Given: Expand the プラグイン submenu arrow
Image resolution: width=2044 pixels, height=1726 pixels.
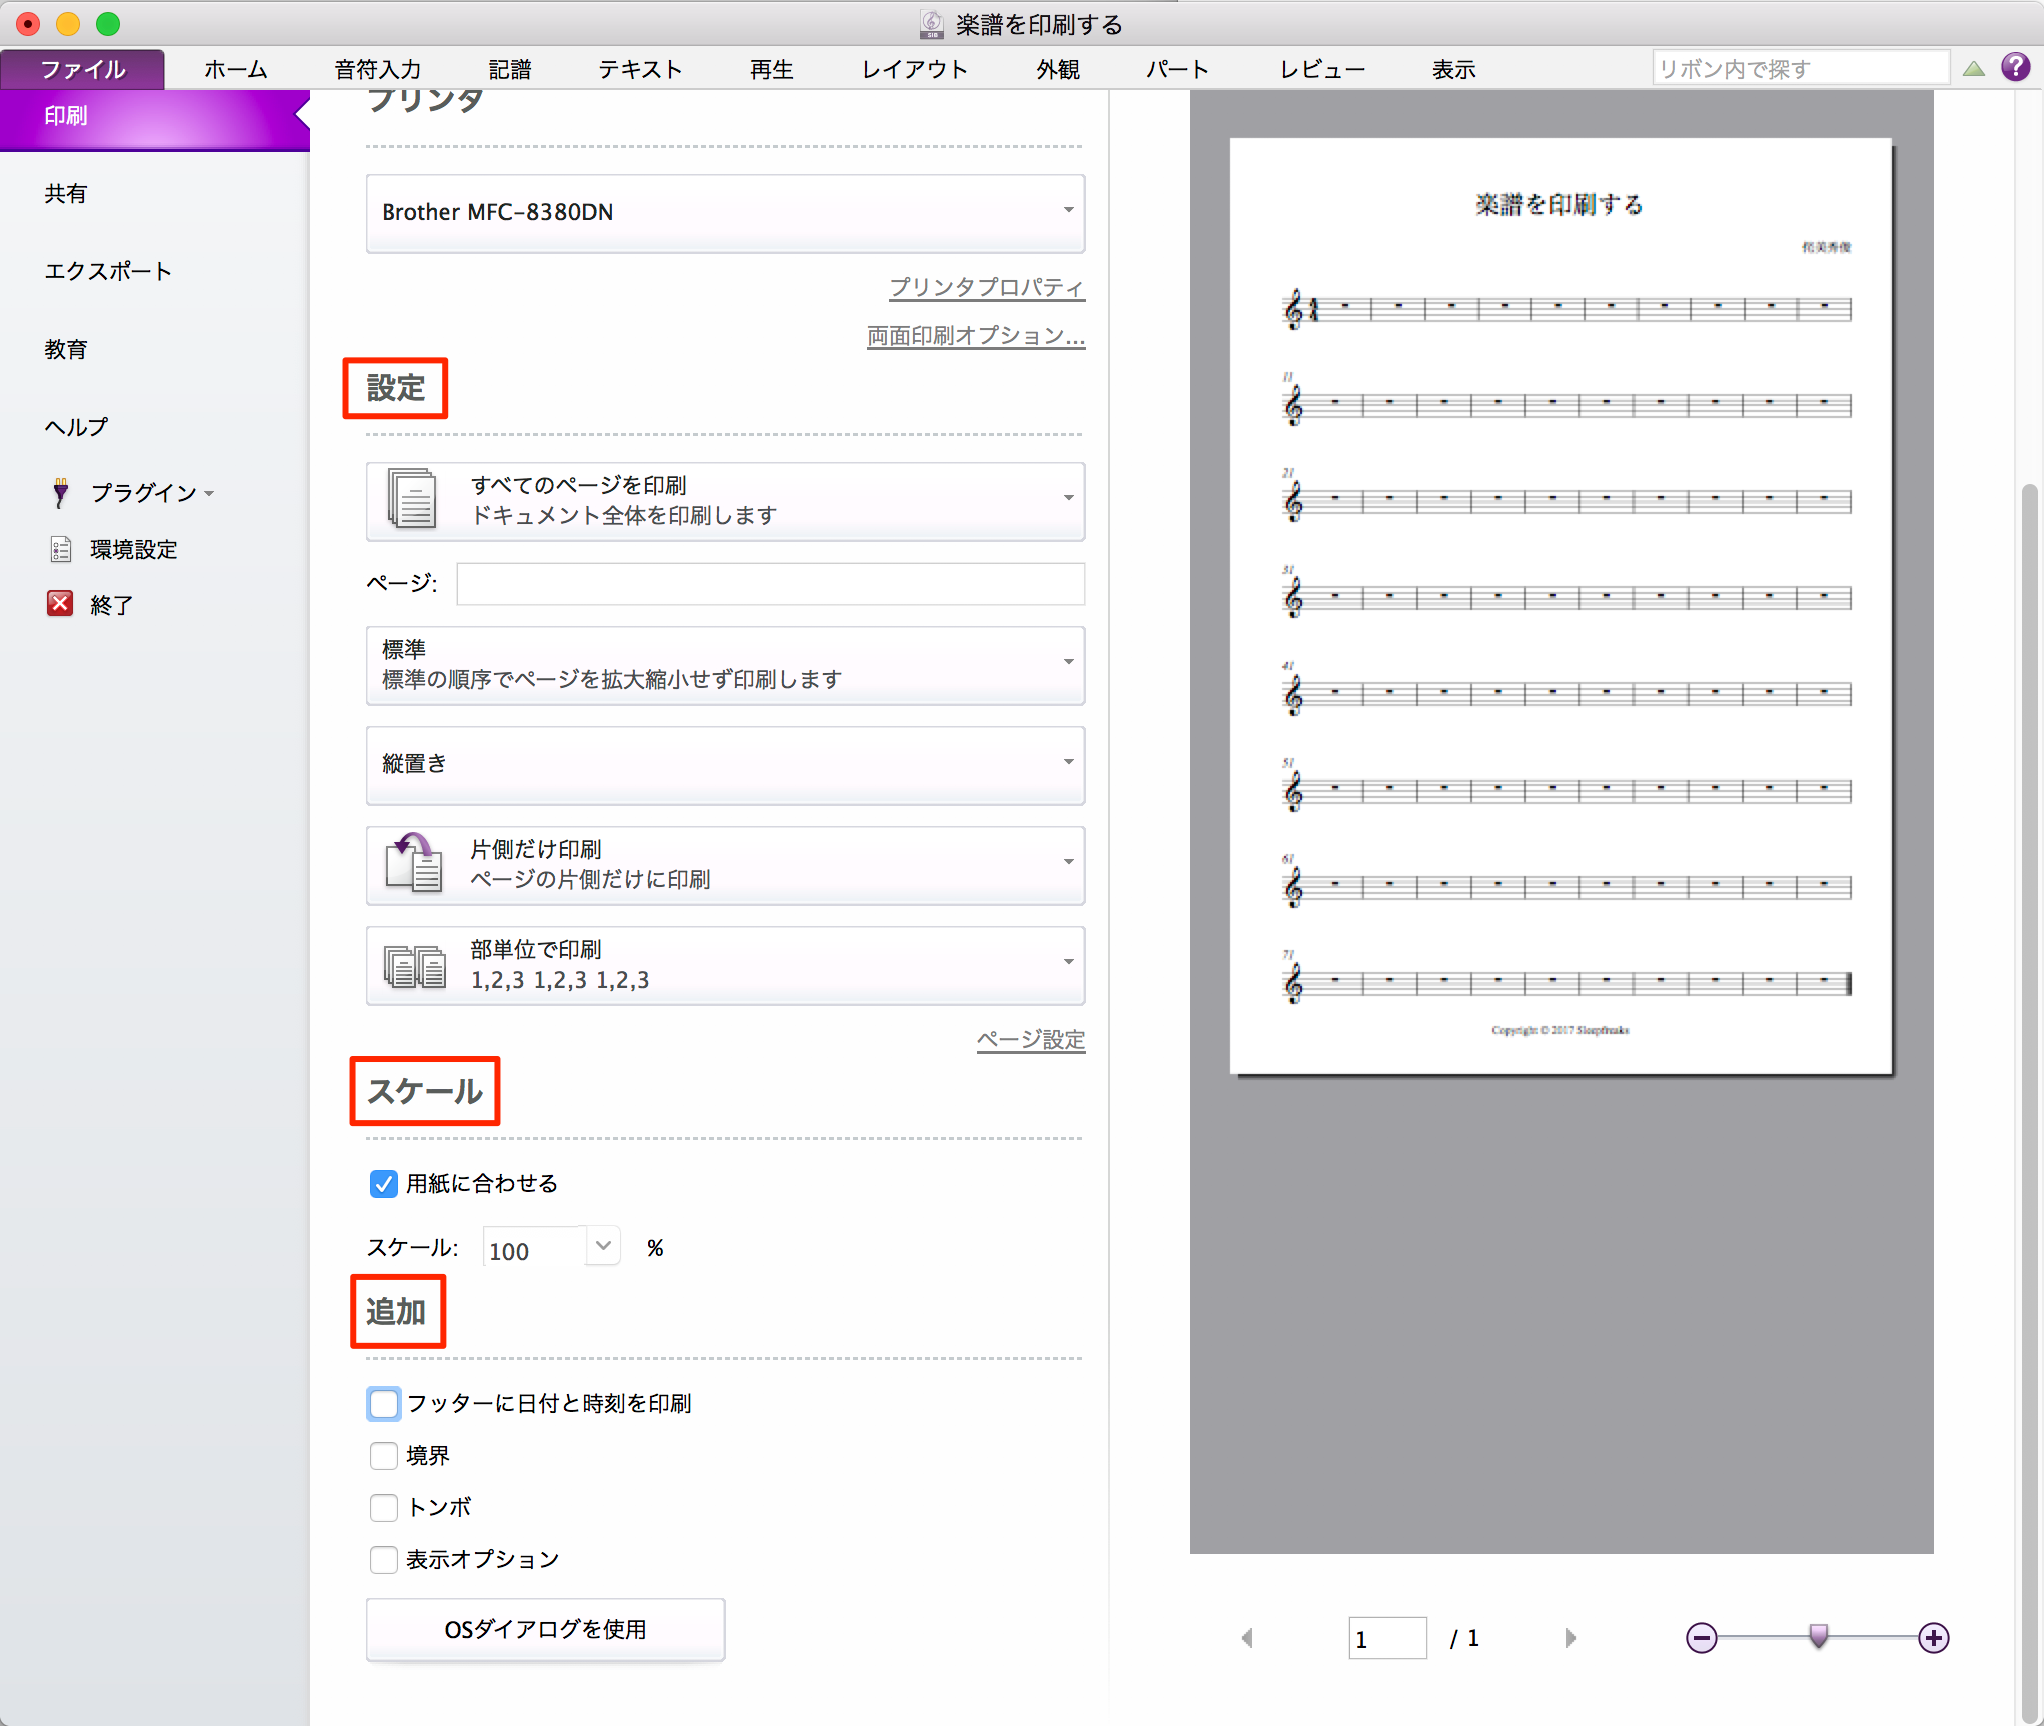Looking at the screenshot, I should (209, 494).
